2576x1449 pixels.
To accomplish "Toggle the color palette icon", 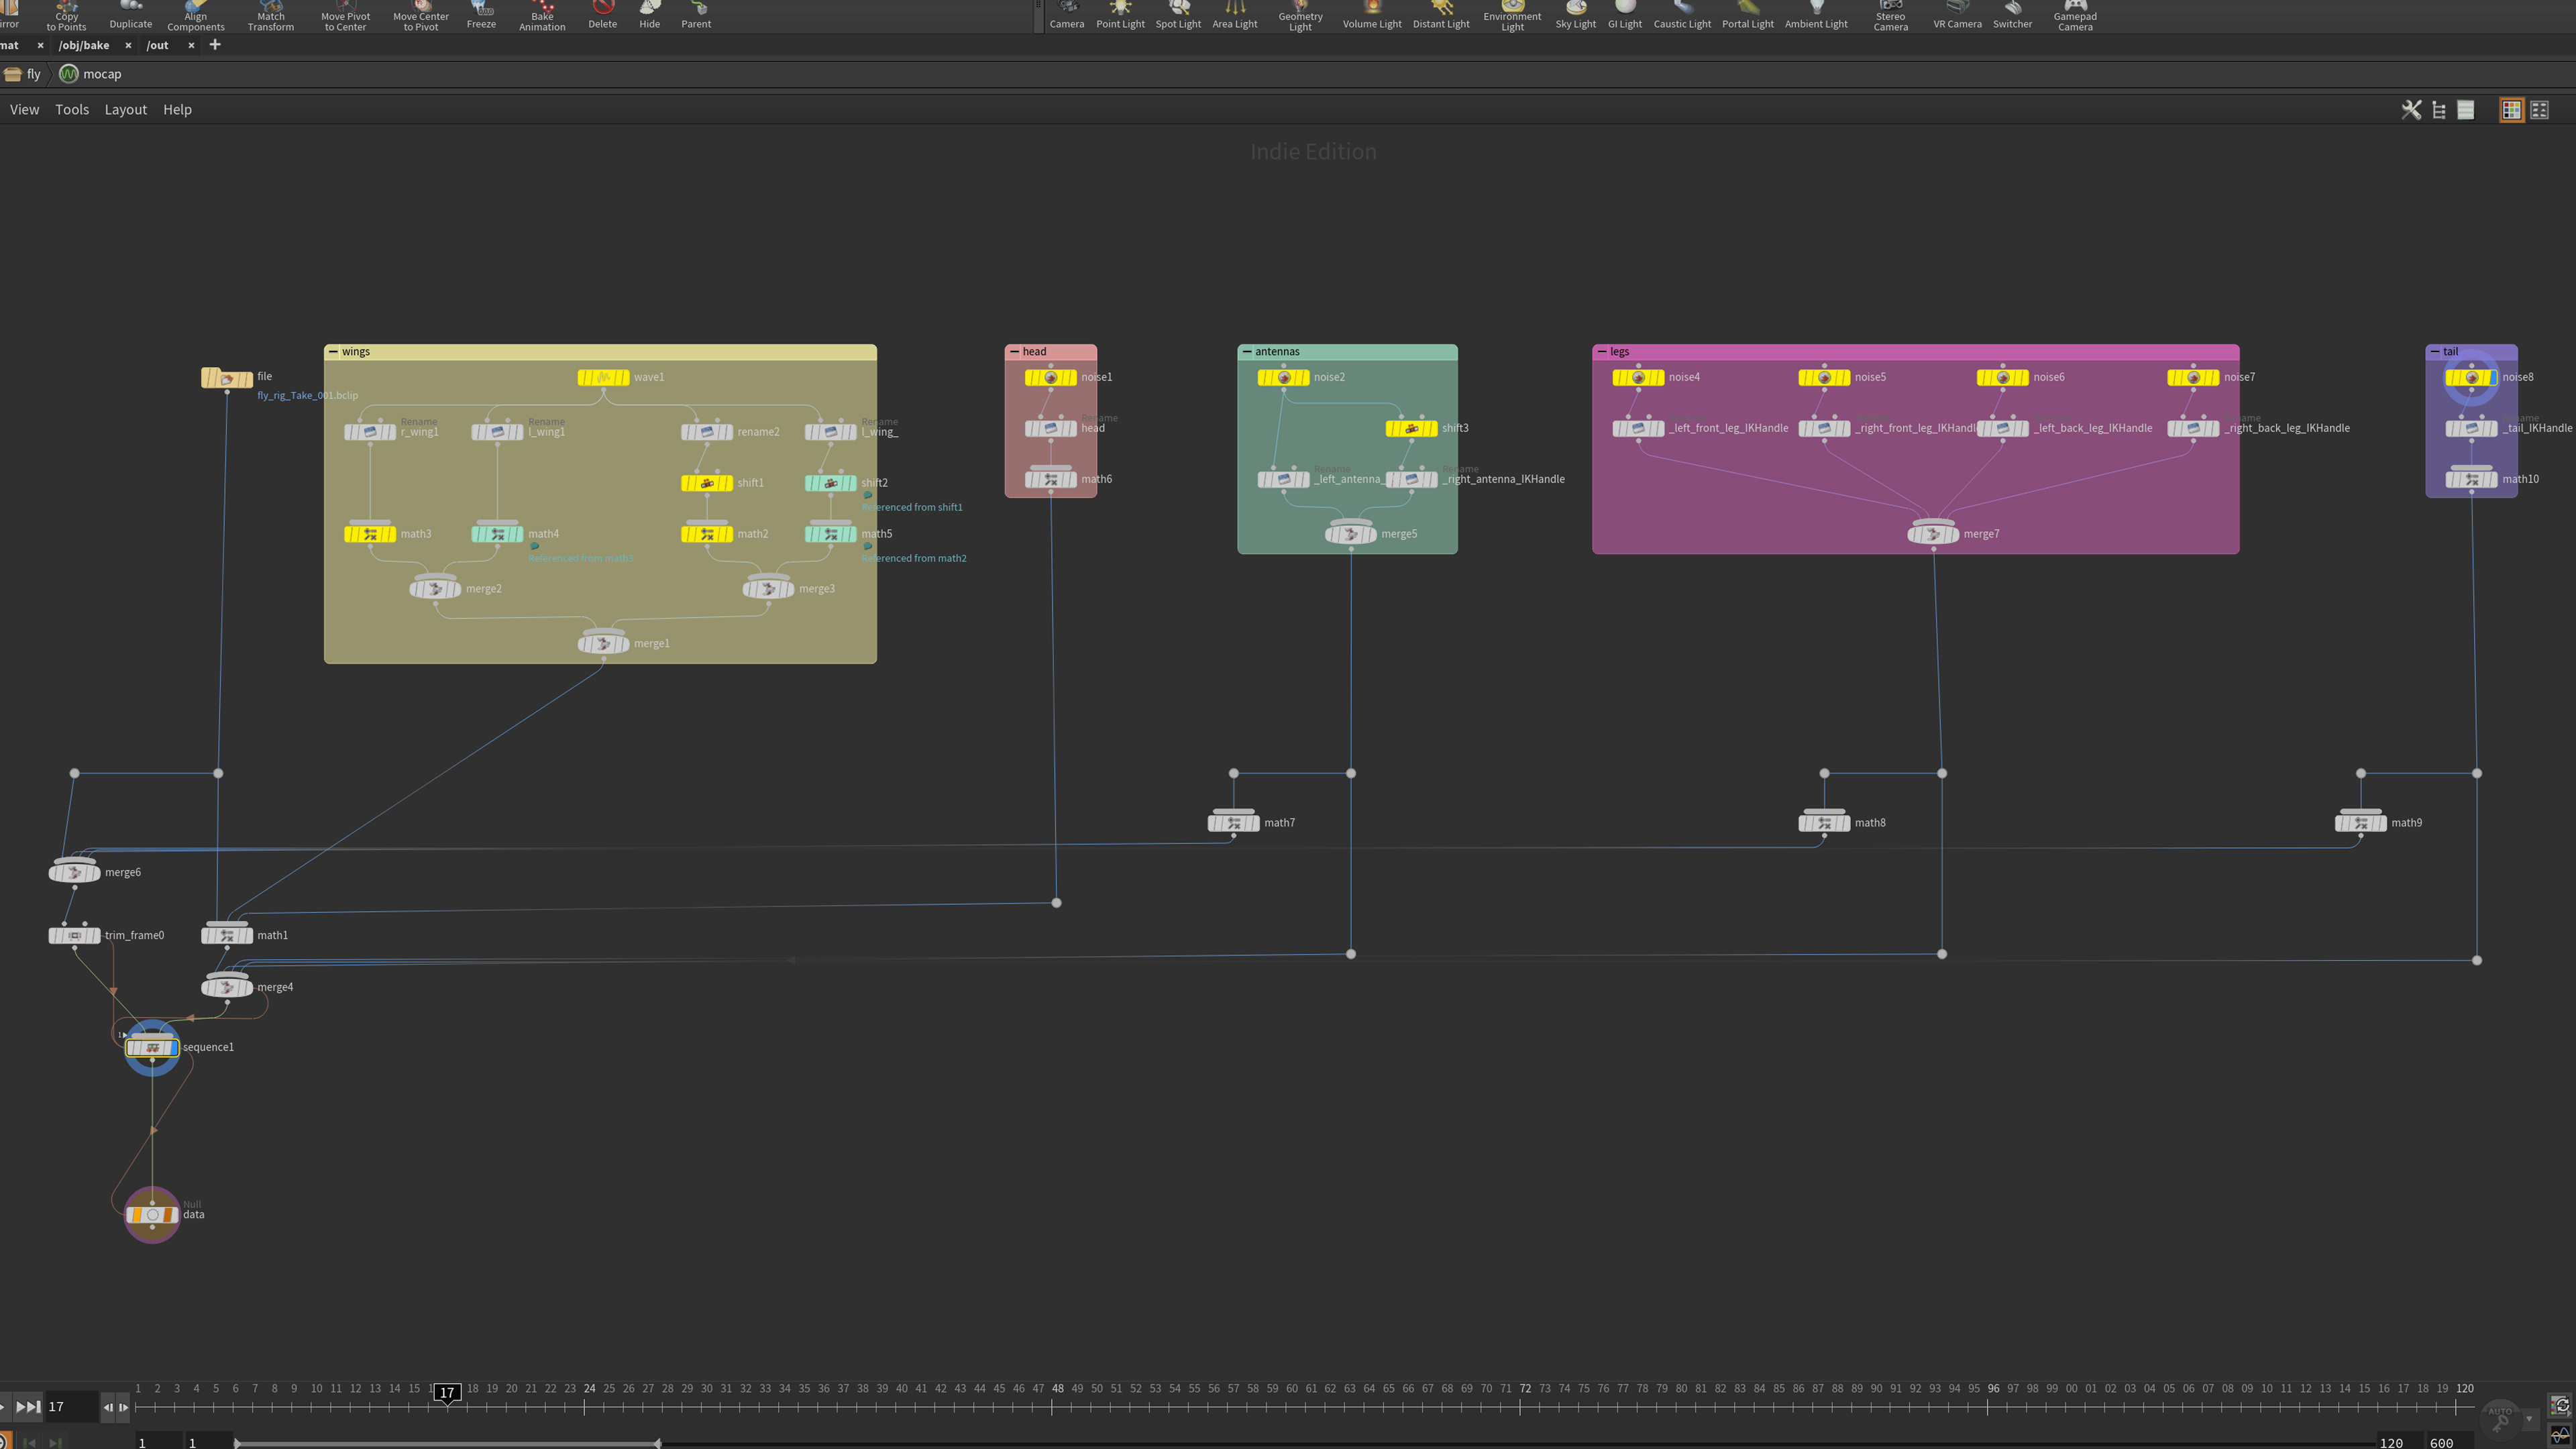I will click(2511, 110).
